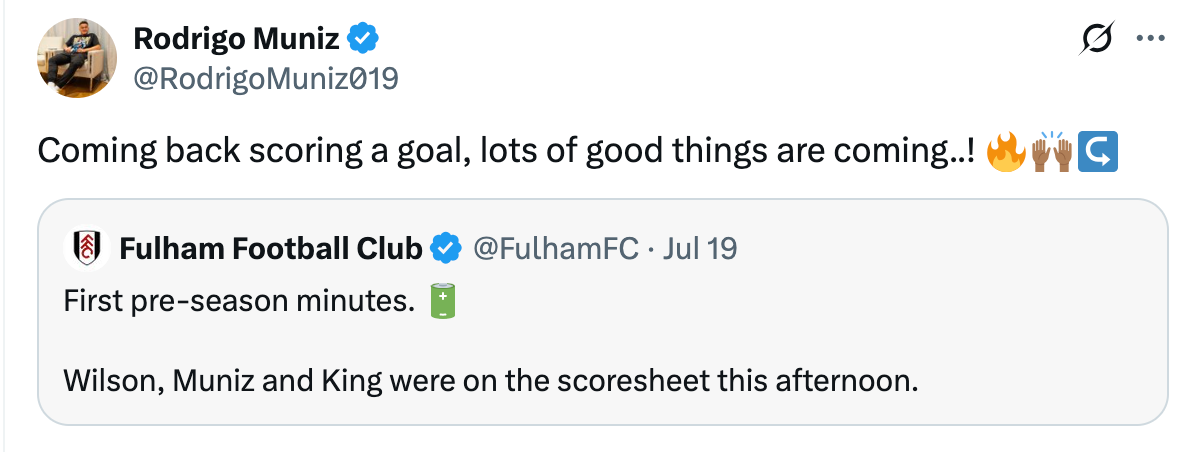Viewport: 1192px width, 452px height.
Task: Open the @RodrigoMuniz019 handle link
Action: pos(265,78)
